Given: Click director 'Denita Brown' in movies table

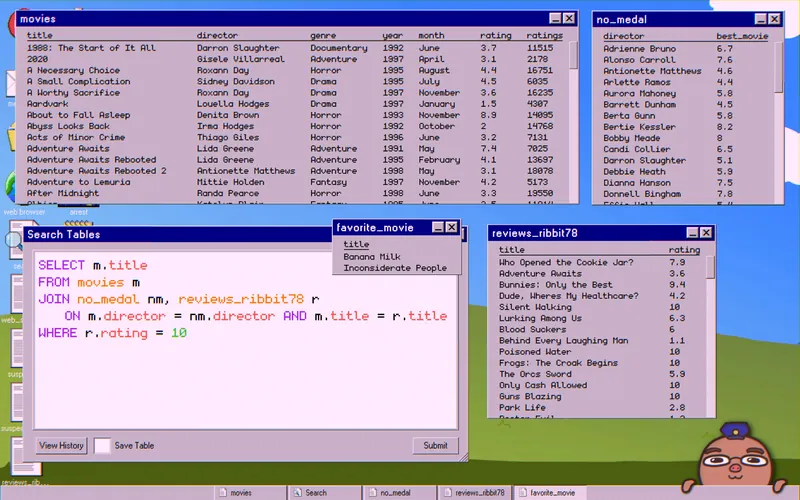Looking at the screenshot, I should point(228,115).
